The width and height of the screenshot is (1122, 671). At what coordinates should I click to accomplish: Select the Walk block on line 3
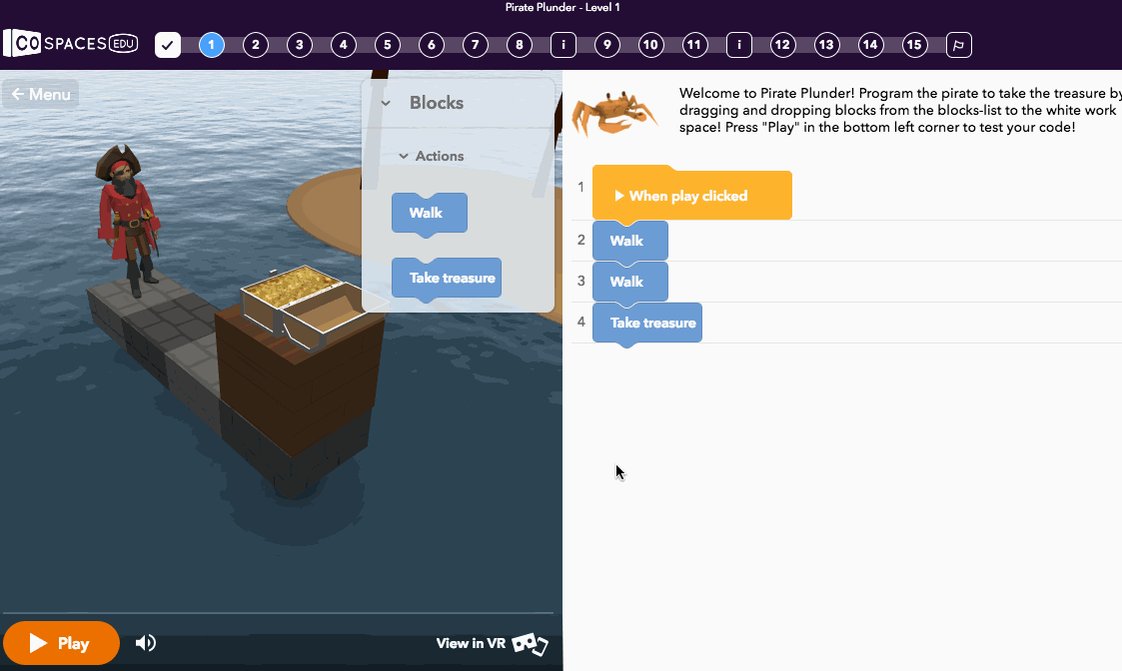[630, 282]
